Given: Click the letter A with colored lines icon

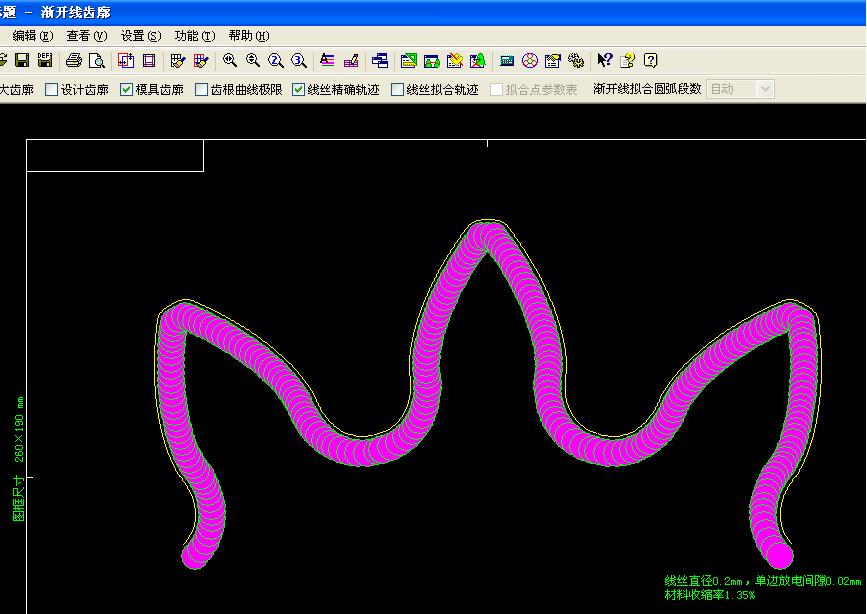Looking at the screenshot, I should pyautogui.click(x=327, y=60).
